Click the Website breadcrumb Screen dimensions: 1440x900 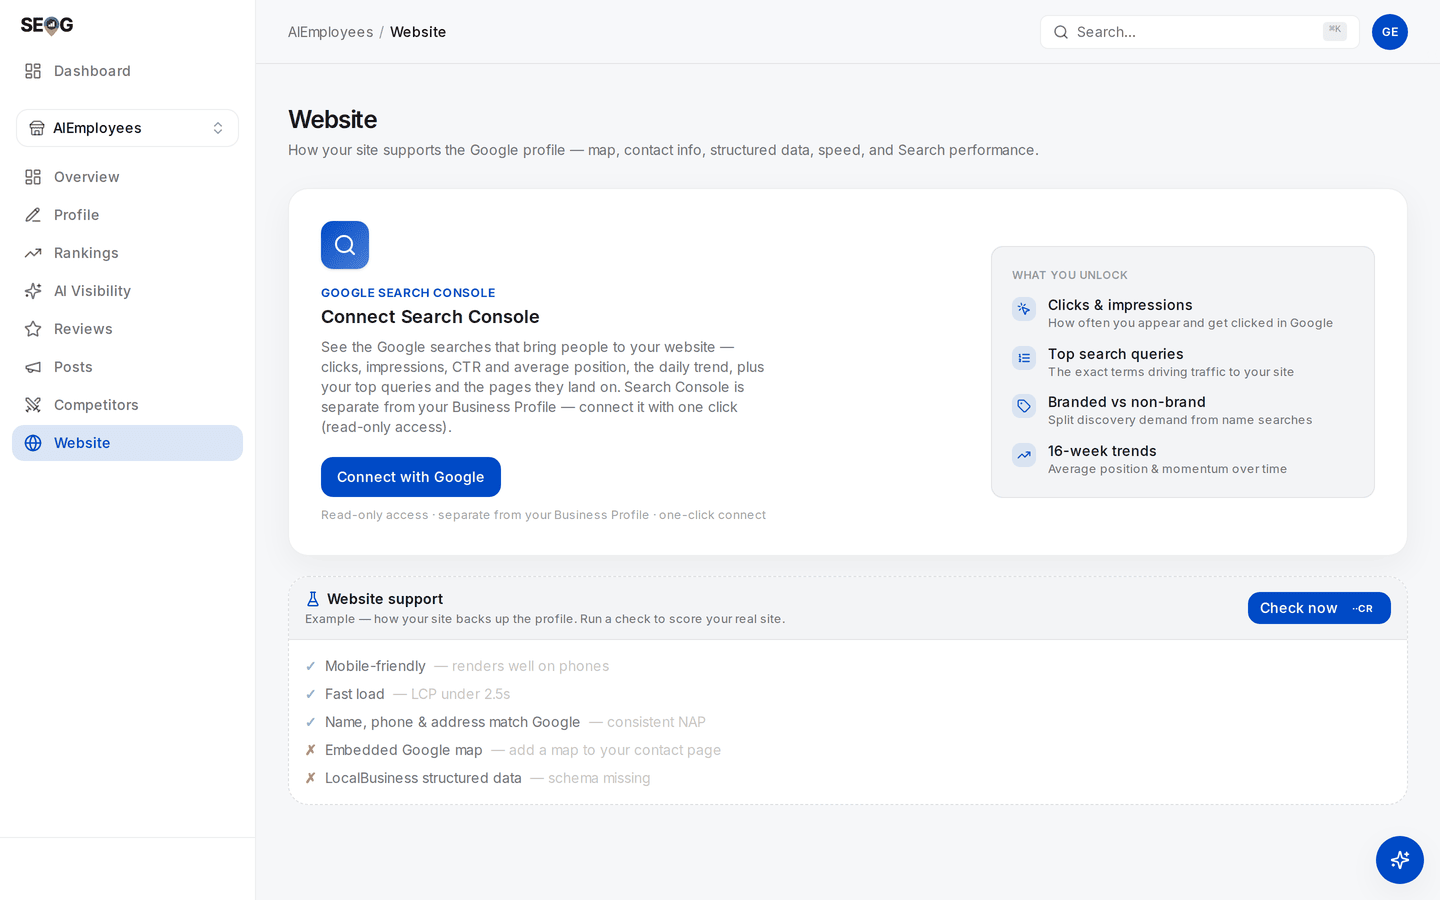pyautogui.click(x=418, y=32)
